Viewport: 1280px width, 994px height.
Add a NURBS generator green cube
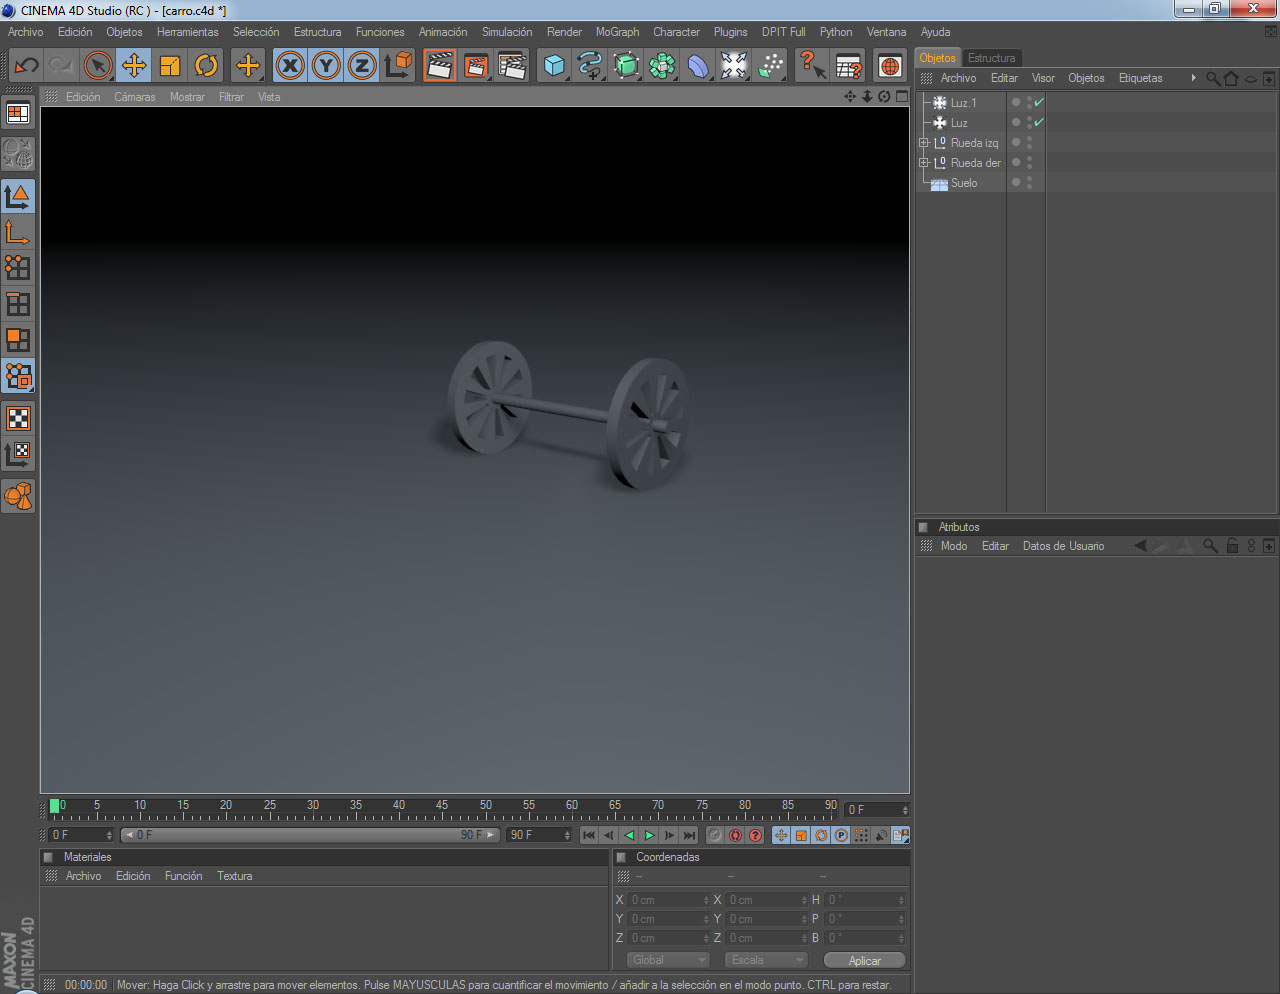[626, 66]
